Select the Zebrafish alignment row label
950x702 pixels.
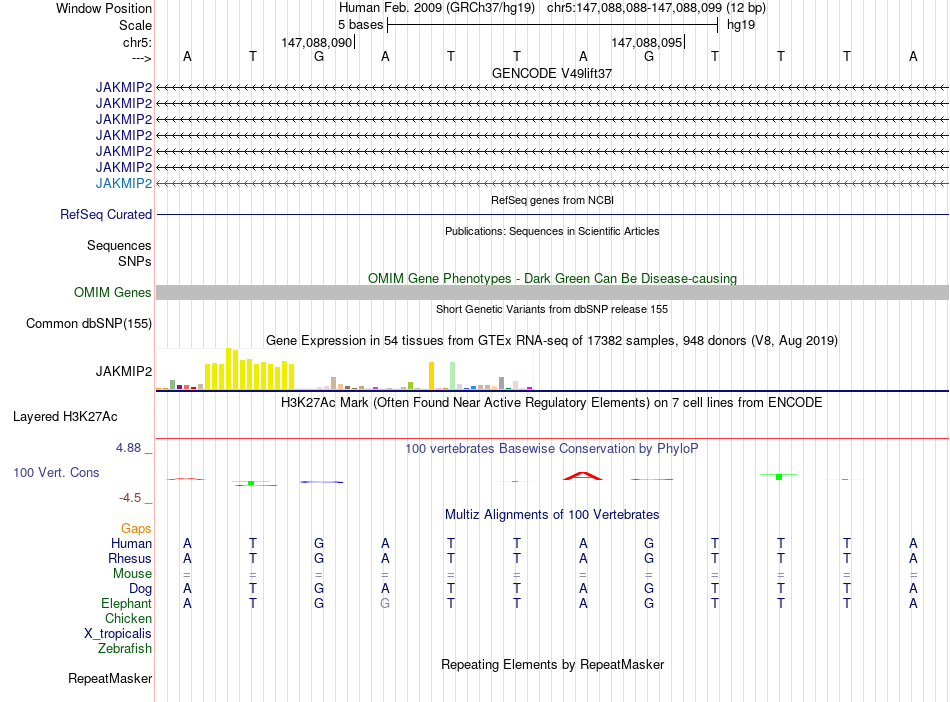(125, 649)
